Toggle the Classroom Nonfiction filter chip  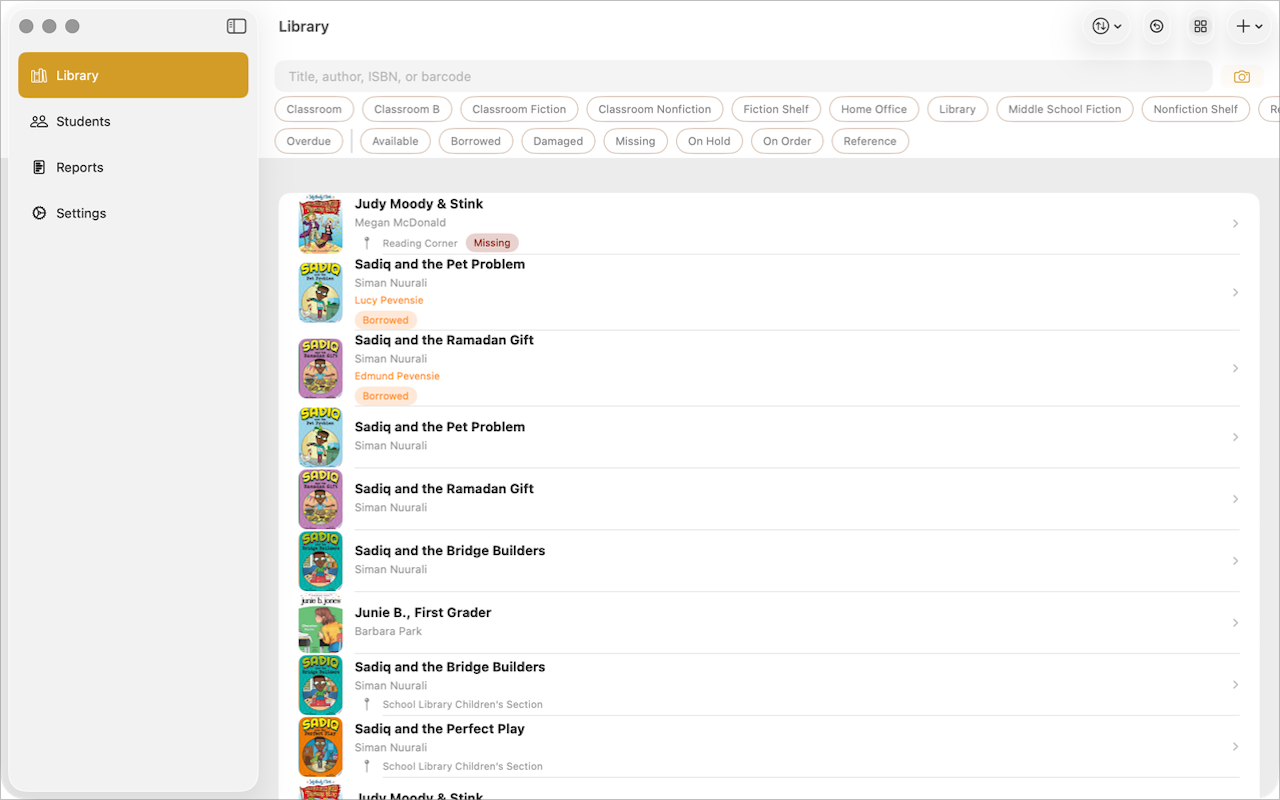pyautogui.click(x=655, y=109)
